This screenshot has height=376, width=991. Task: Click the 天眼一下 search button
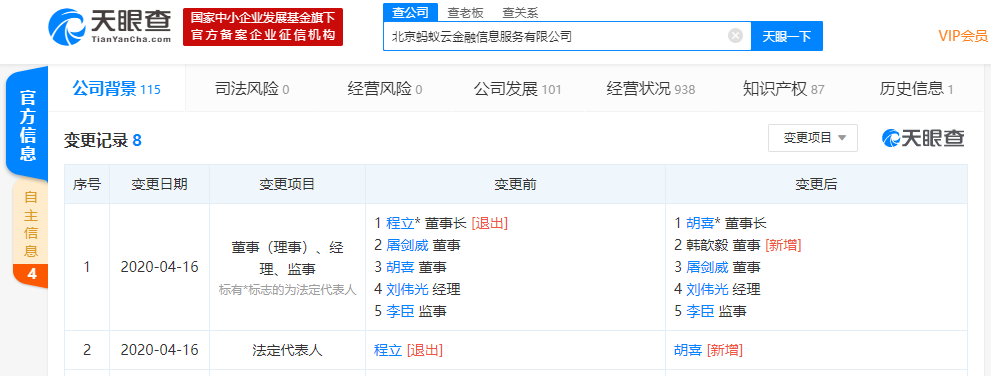click(786, 36)
